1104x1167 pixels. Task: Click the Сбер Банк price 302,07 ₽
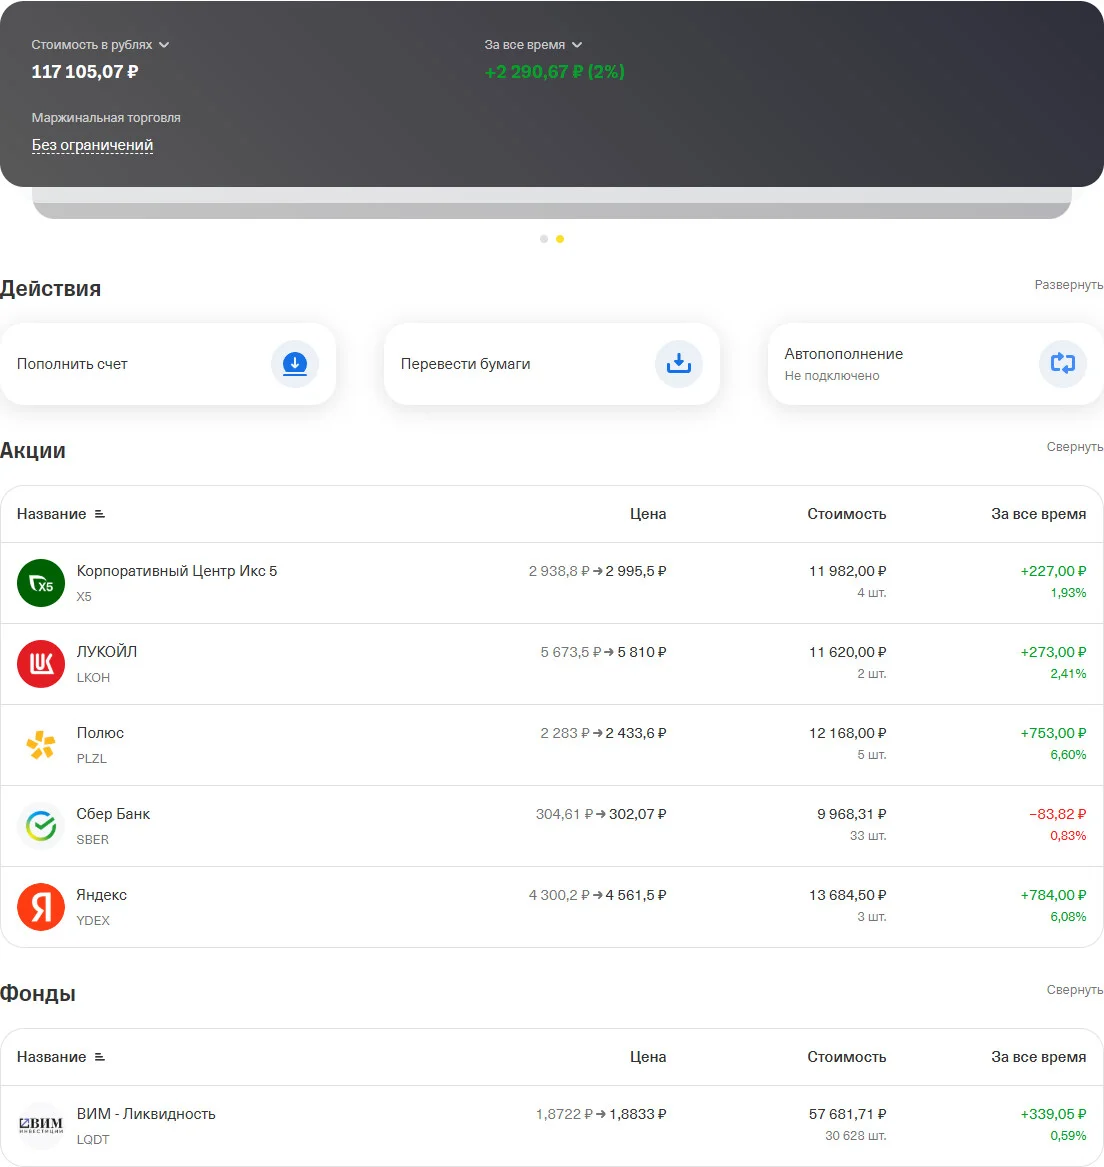click(x=637, y=814)
